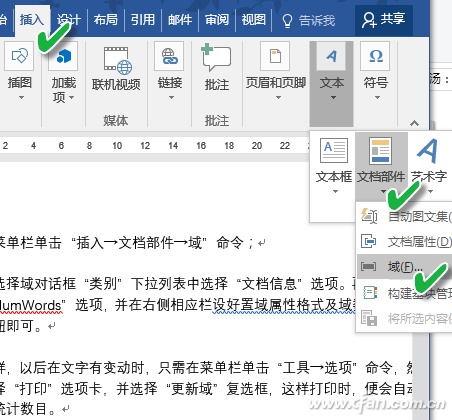Viewport: 452px width, 420px height.
Task: Click the 页眉和页脚 header footer icon
Action: [x=275, y=56]
